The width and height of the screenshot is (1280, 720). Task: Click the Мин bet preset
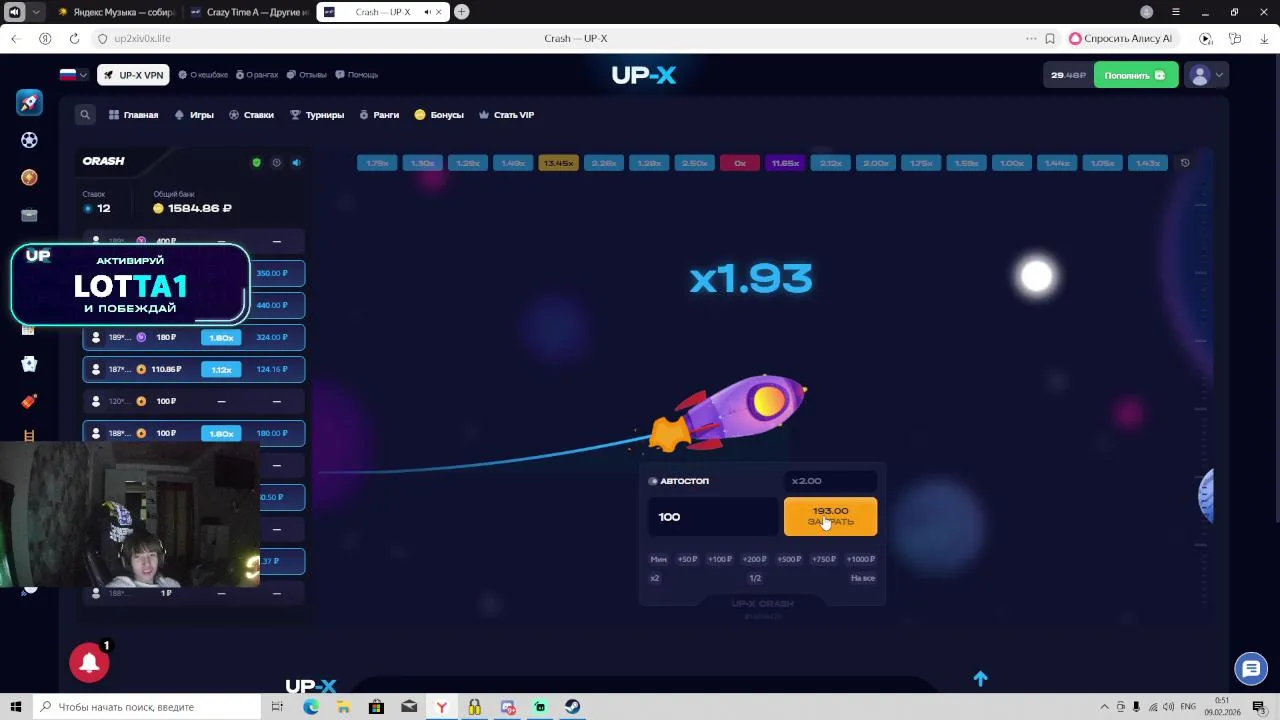pos(658,559)
